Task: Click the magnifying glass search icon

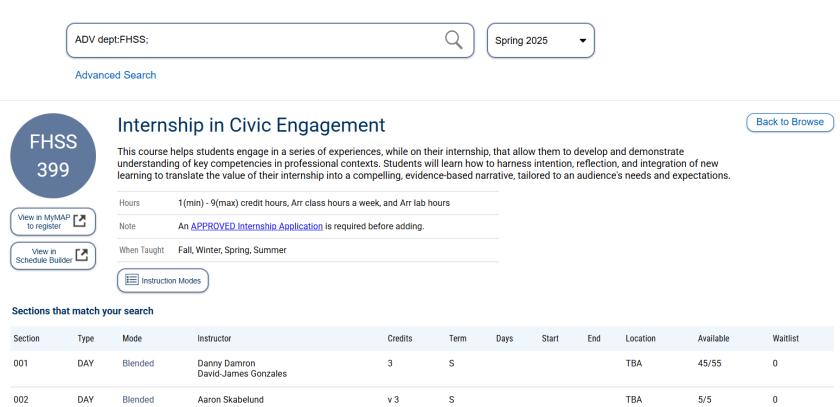Action: tap(453, 40)
